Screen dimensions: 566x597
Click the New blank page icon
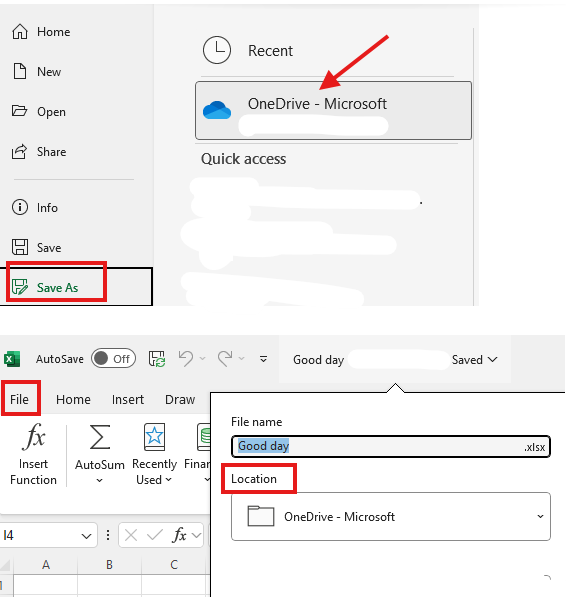click(x=20, y=71)
